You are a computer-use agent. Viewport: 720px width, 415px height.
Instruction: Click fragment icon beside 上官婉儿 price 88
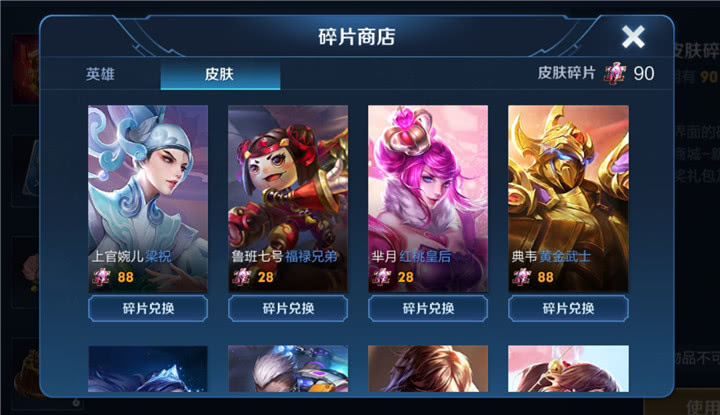click(101, 277)
